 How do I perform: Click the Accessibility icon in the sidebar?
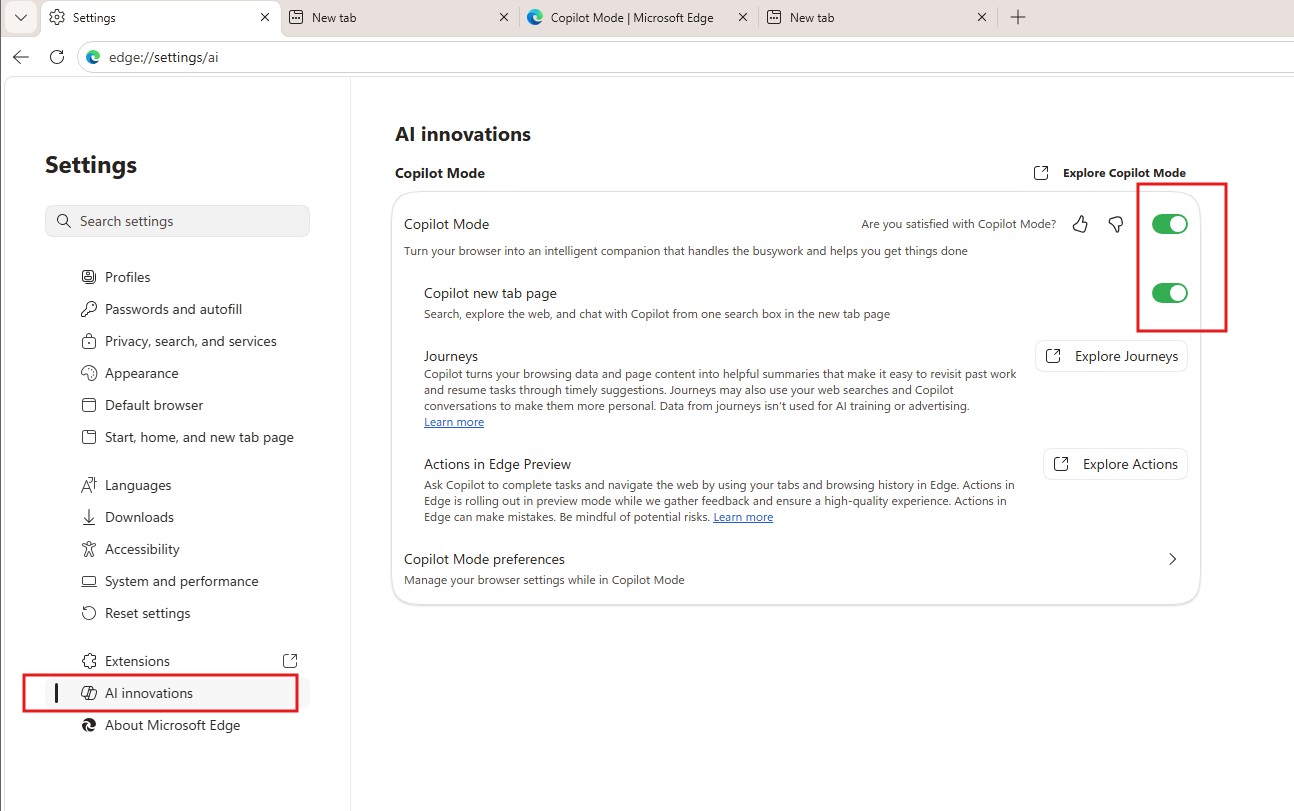[90, 549]
